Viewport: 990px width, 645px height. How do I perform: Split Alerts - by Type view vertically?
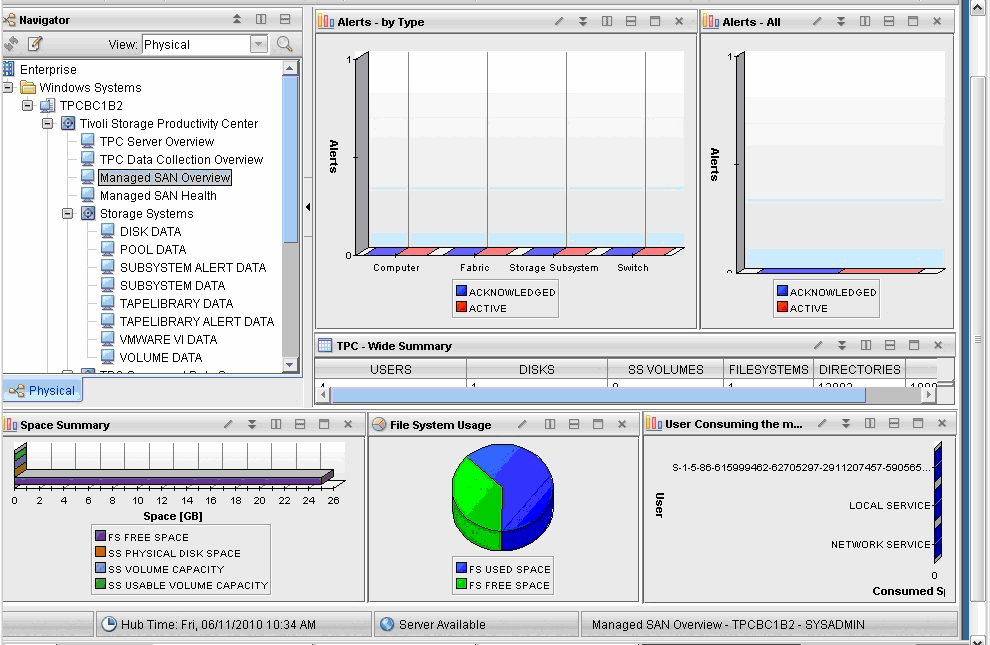(607, 21)
